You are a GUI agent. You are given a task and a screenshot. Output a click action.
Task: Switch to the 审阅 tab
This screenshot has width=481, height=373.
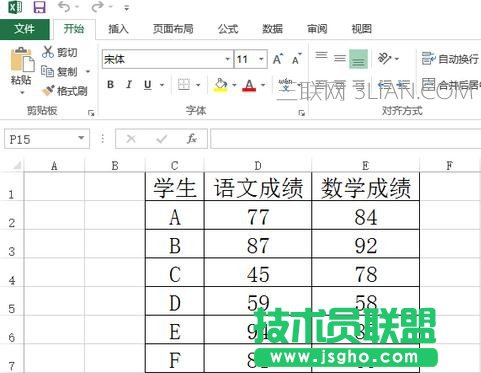(x=317, y=29)
